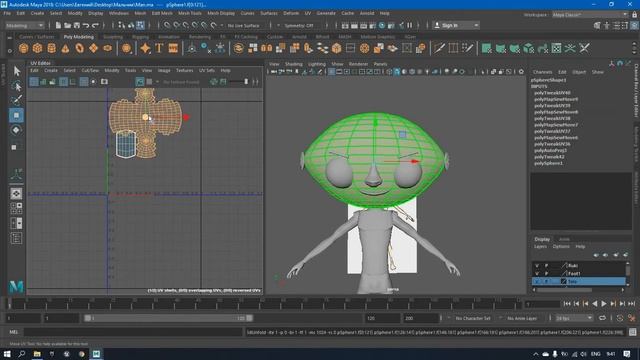Toggle Auto Keyframe button
This screenshot has height=360, width=640.
click(x=620, y=318)
